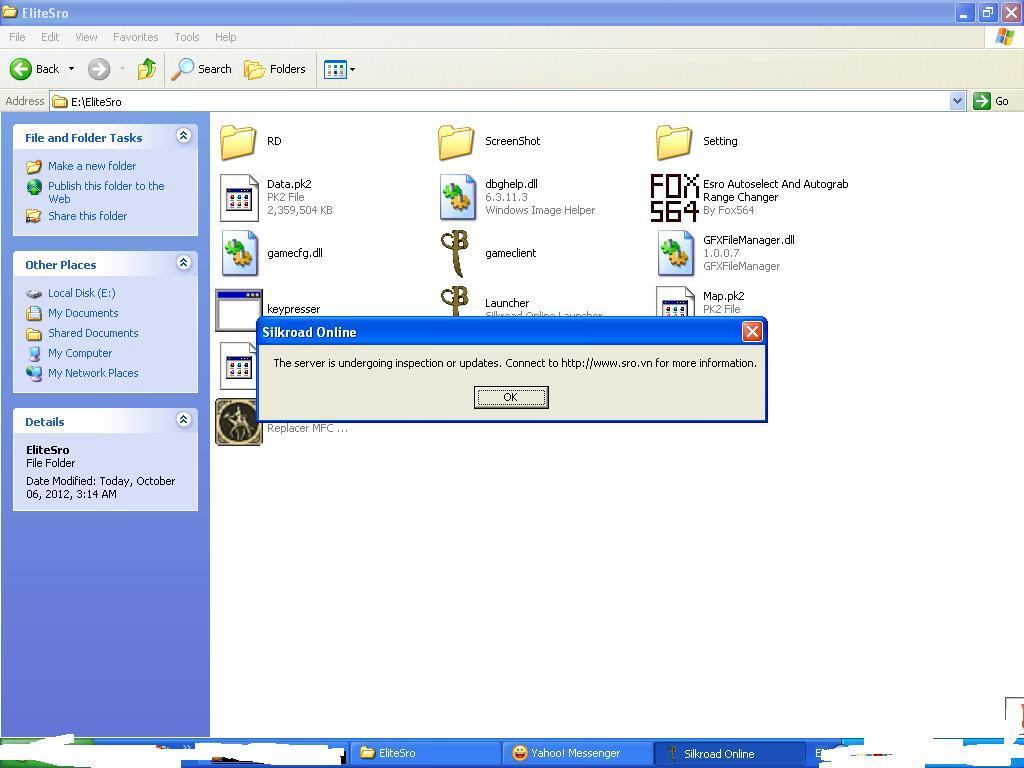Click Share this folder
Viewport: 1024px width, 768px height.
click(88, 216)
